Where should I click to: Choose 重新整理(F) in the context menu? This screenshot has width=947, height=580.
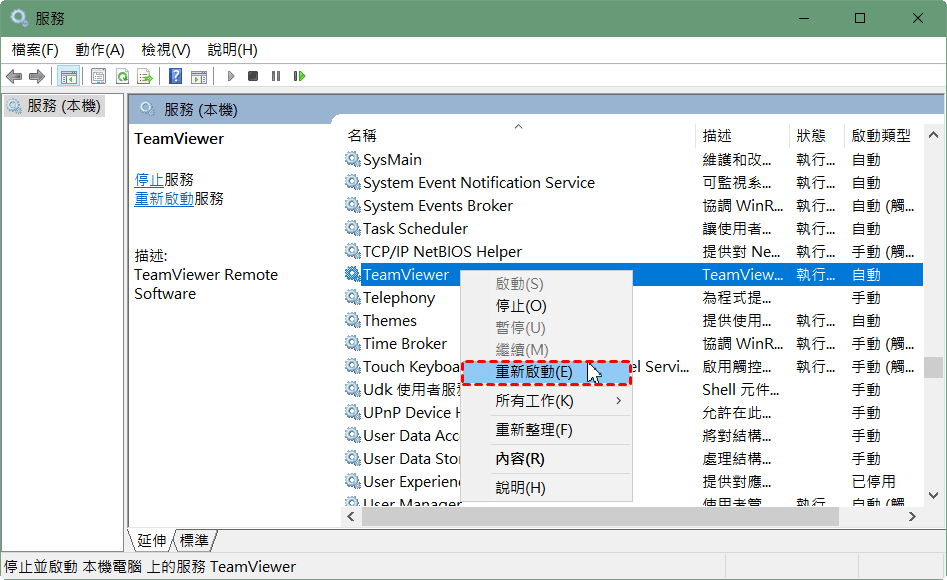pos(547,430)
